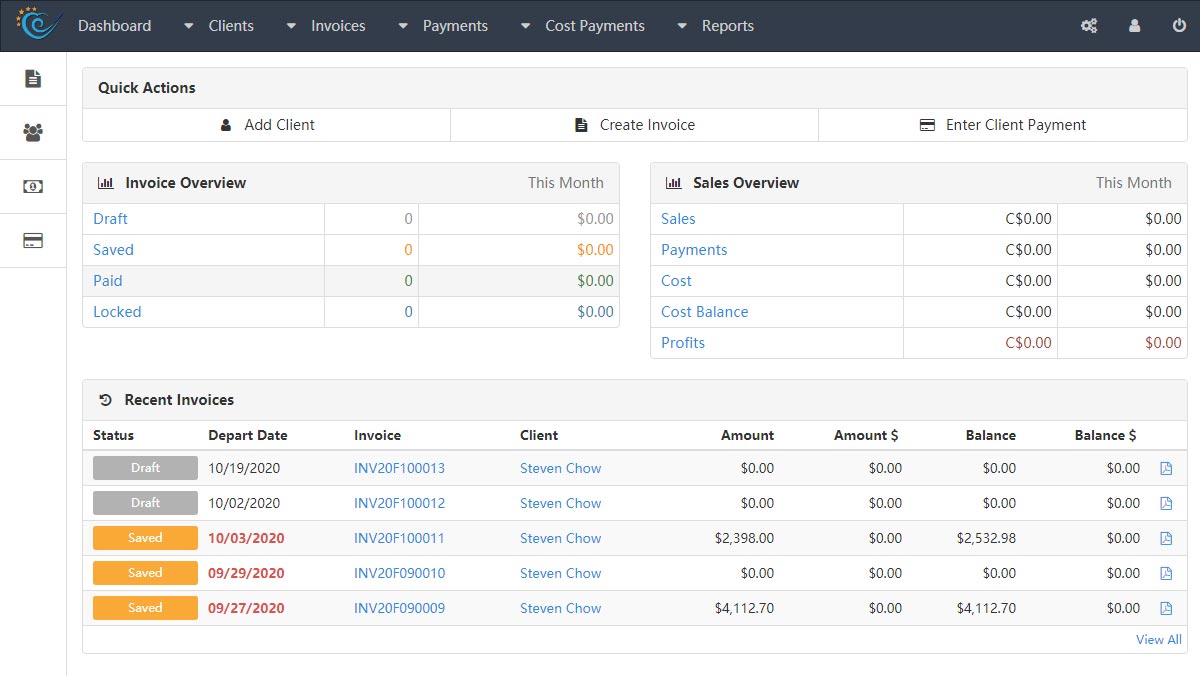This screenshot has width=1200, height=676.
Task: Expand the Cost Payments dropdown arrow
Action: point(526,26)
